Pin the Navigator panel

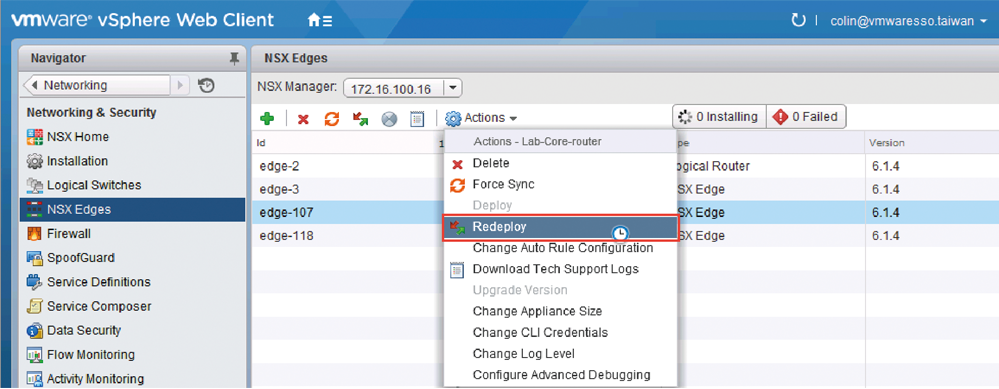coord(234,59)
